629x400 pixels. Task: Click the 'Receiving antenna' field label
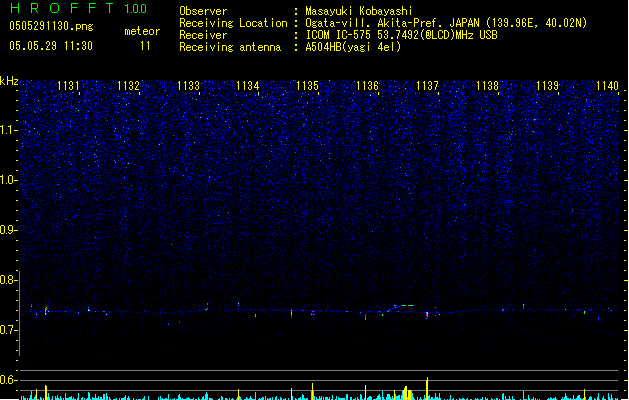230,47
